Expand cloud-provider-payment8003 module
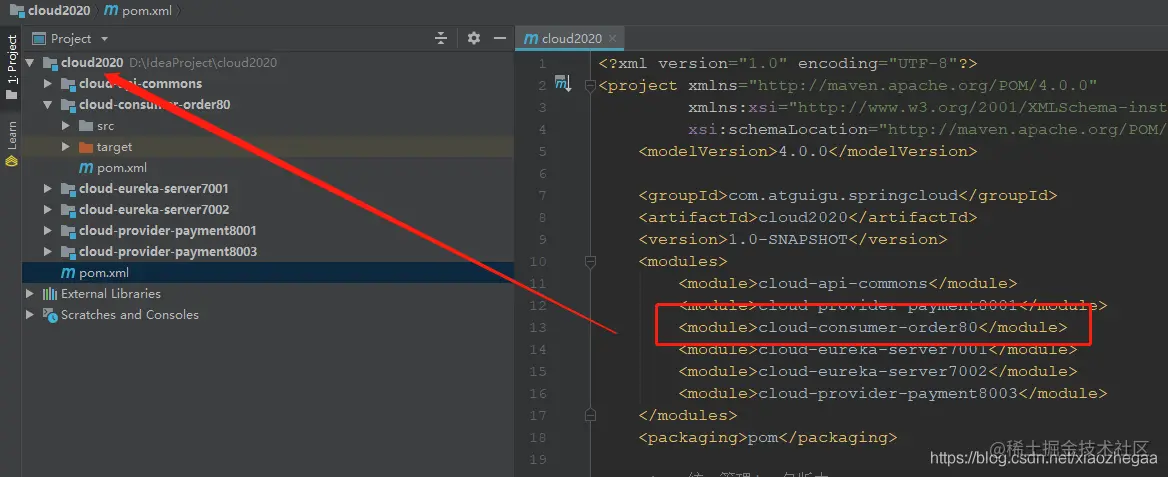Screen dimensions: 1168x477 pos(48,251)
